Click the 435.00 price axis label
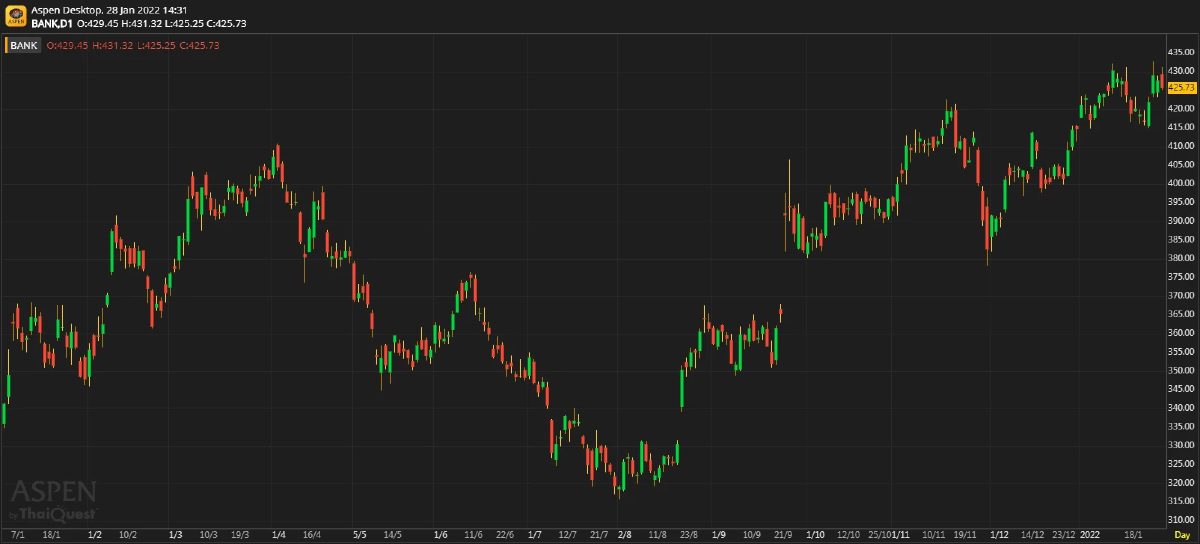The width and height of the screenshot is (1200, 544). pyautogui.click(x=1182, y=51)
